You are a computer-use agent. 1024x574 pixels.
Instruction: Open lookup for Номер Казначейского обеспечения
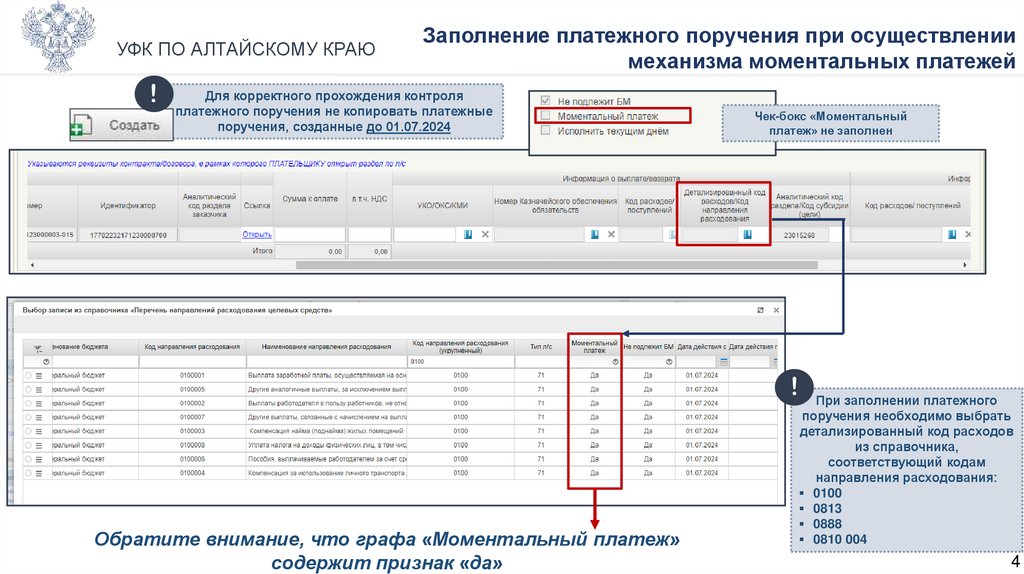[x=594, y=234]
